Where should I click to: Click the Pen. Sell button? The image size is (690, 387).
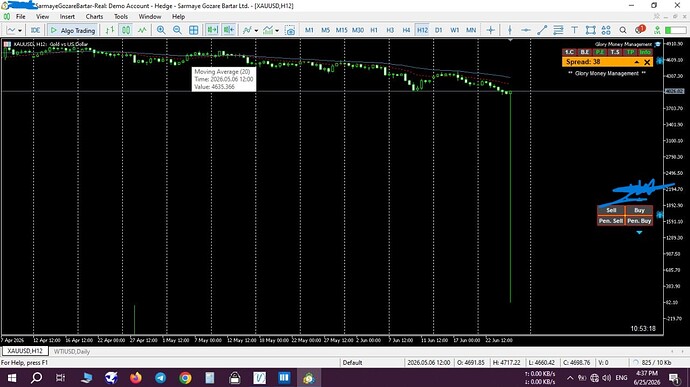(611, 221)
